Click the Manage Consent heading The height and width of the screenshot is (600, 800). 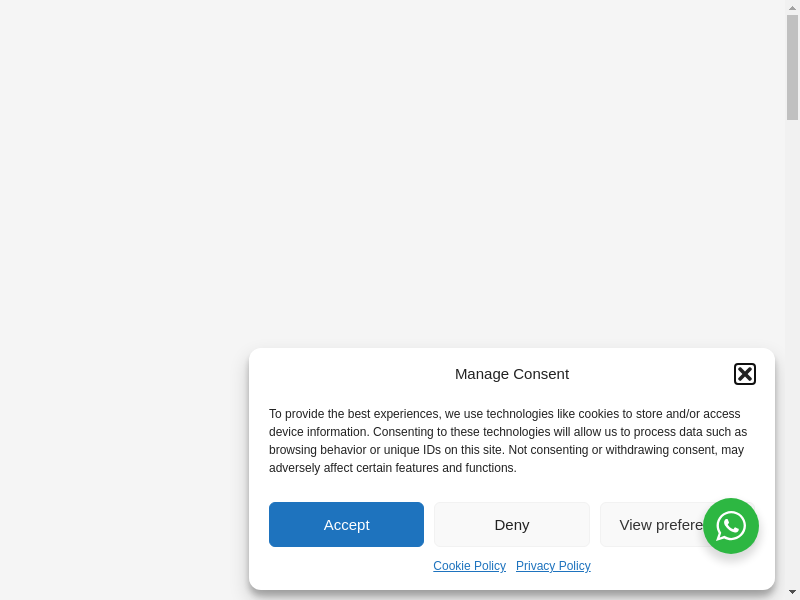(x=511, y=374)
